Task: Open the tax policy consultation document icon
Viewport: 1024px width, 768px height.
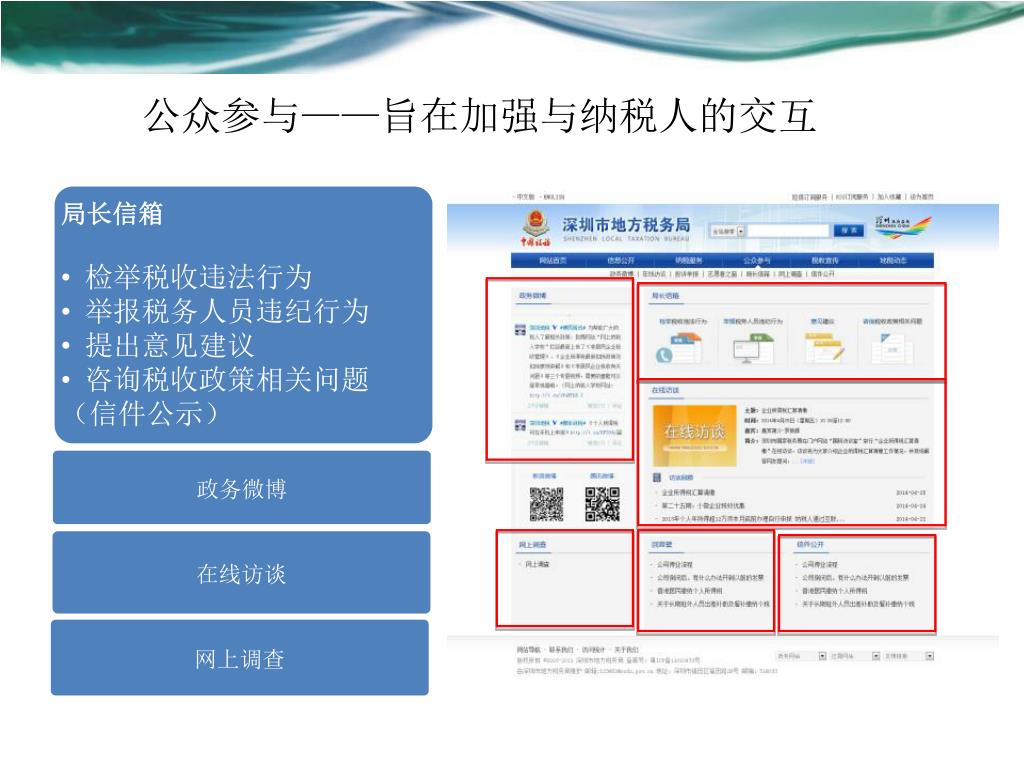Action: click(x=891, y=348)
